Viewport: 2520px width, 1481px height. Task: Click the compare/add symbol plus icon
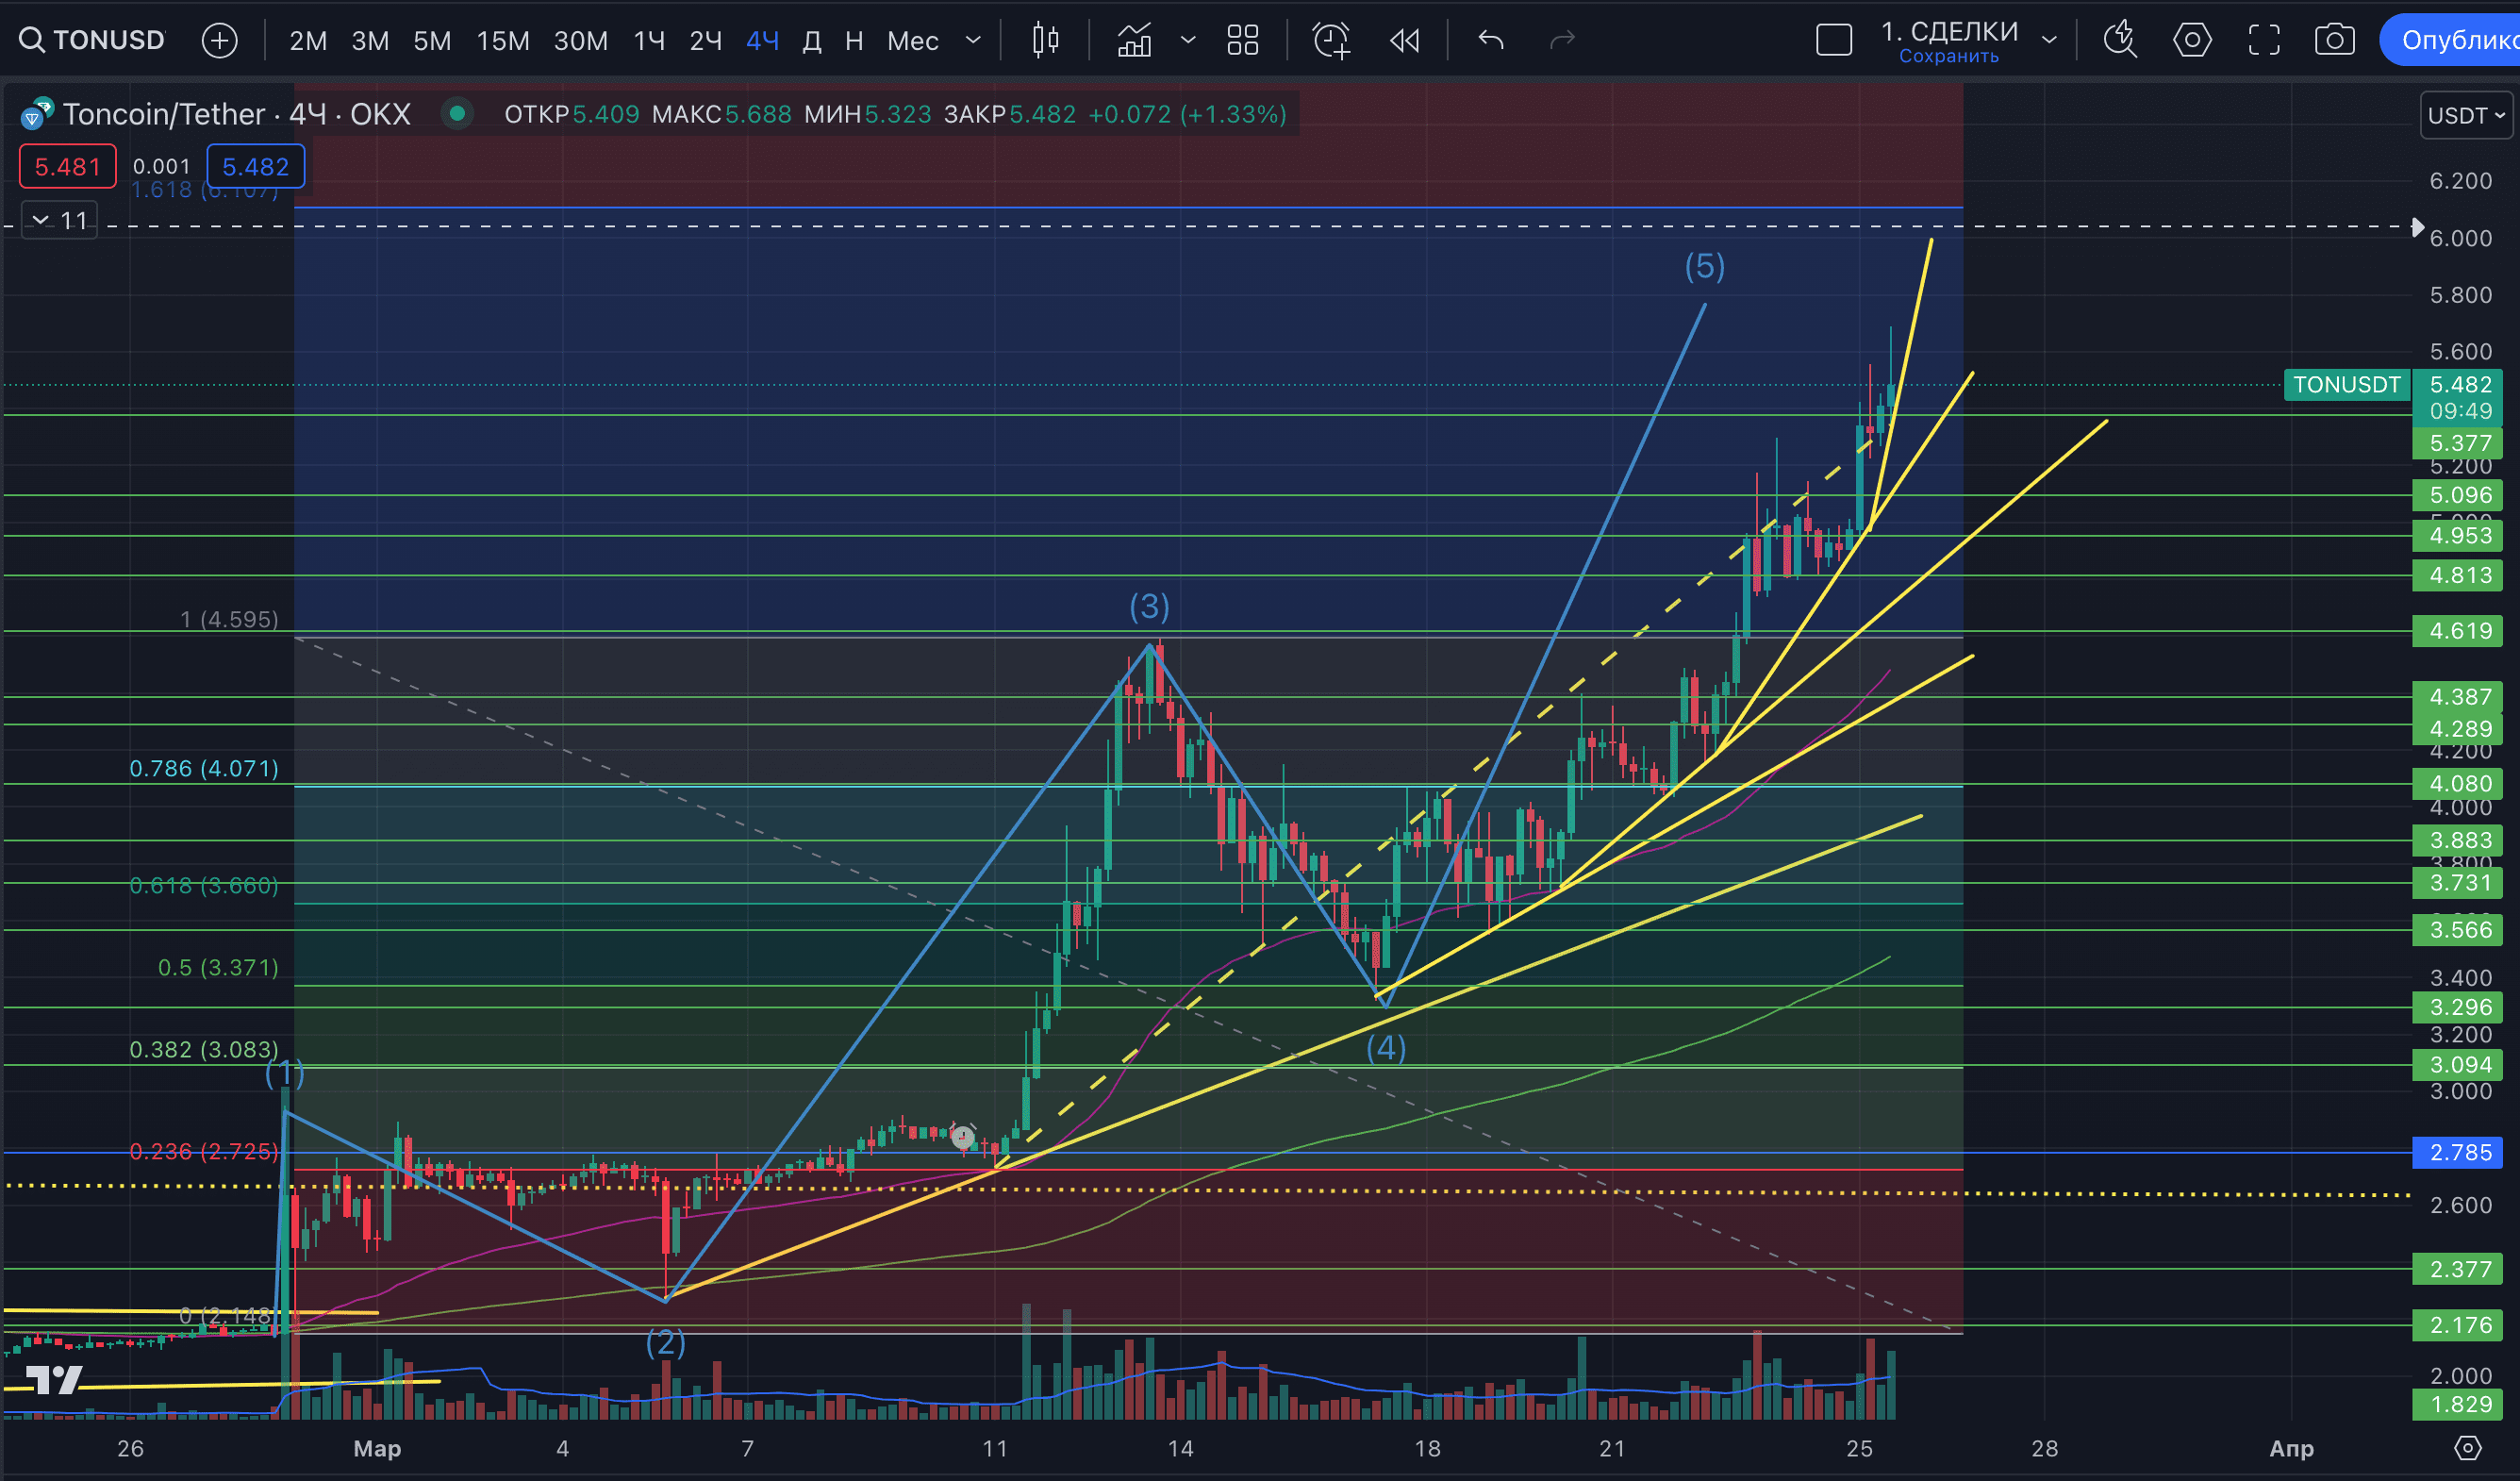(219, 40)
